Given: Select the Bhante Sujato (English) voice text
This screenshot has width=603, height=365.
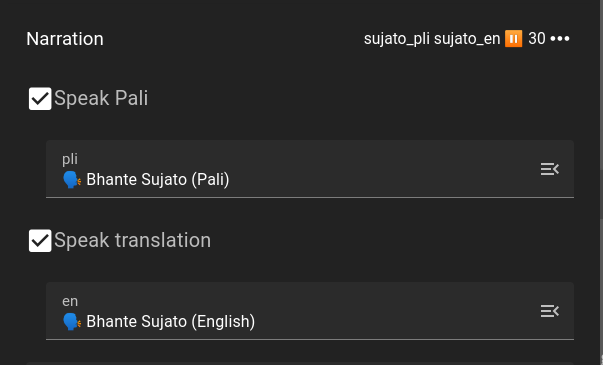Looking at the screenshot, I should (x=170, y=322).
